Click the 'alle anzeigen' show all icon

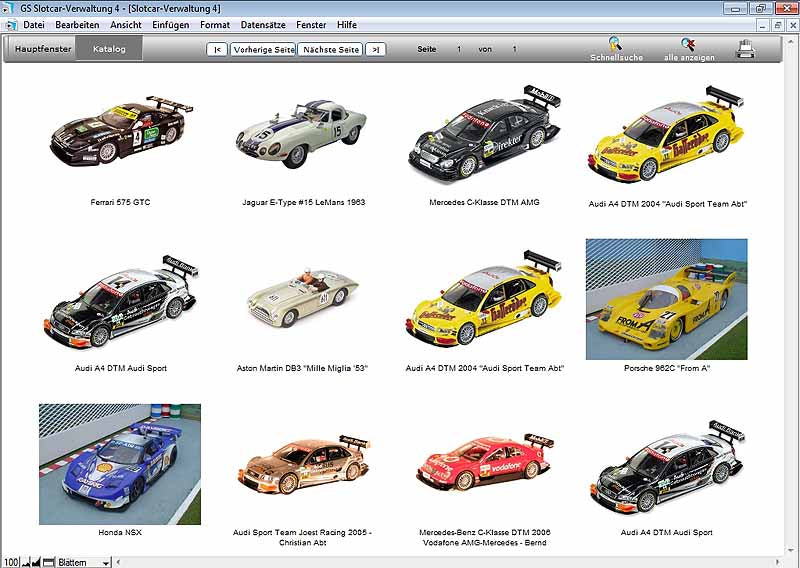point(688,48)
